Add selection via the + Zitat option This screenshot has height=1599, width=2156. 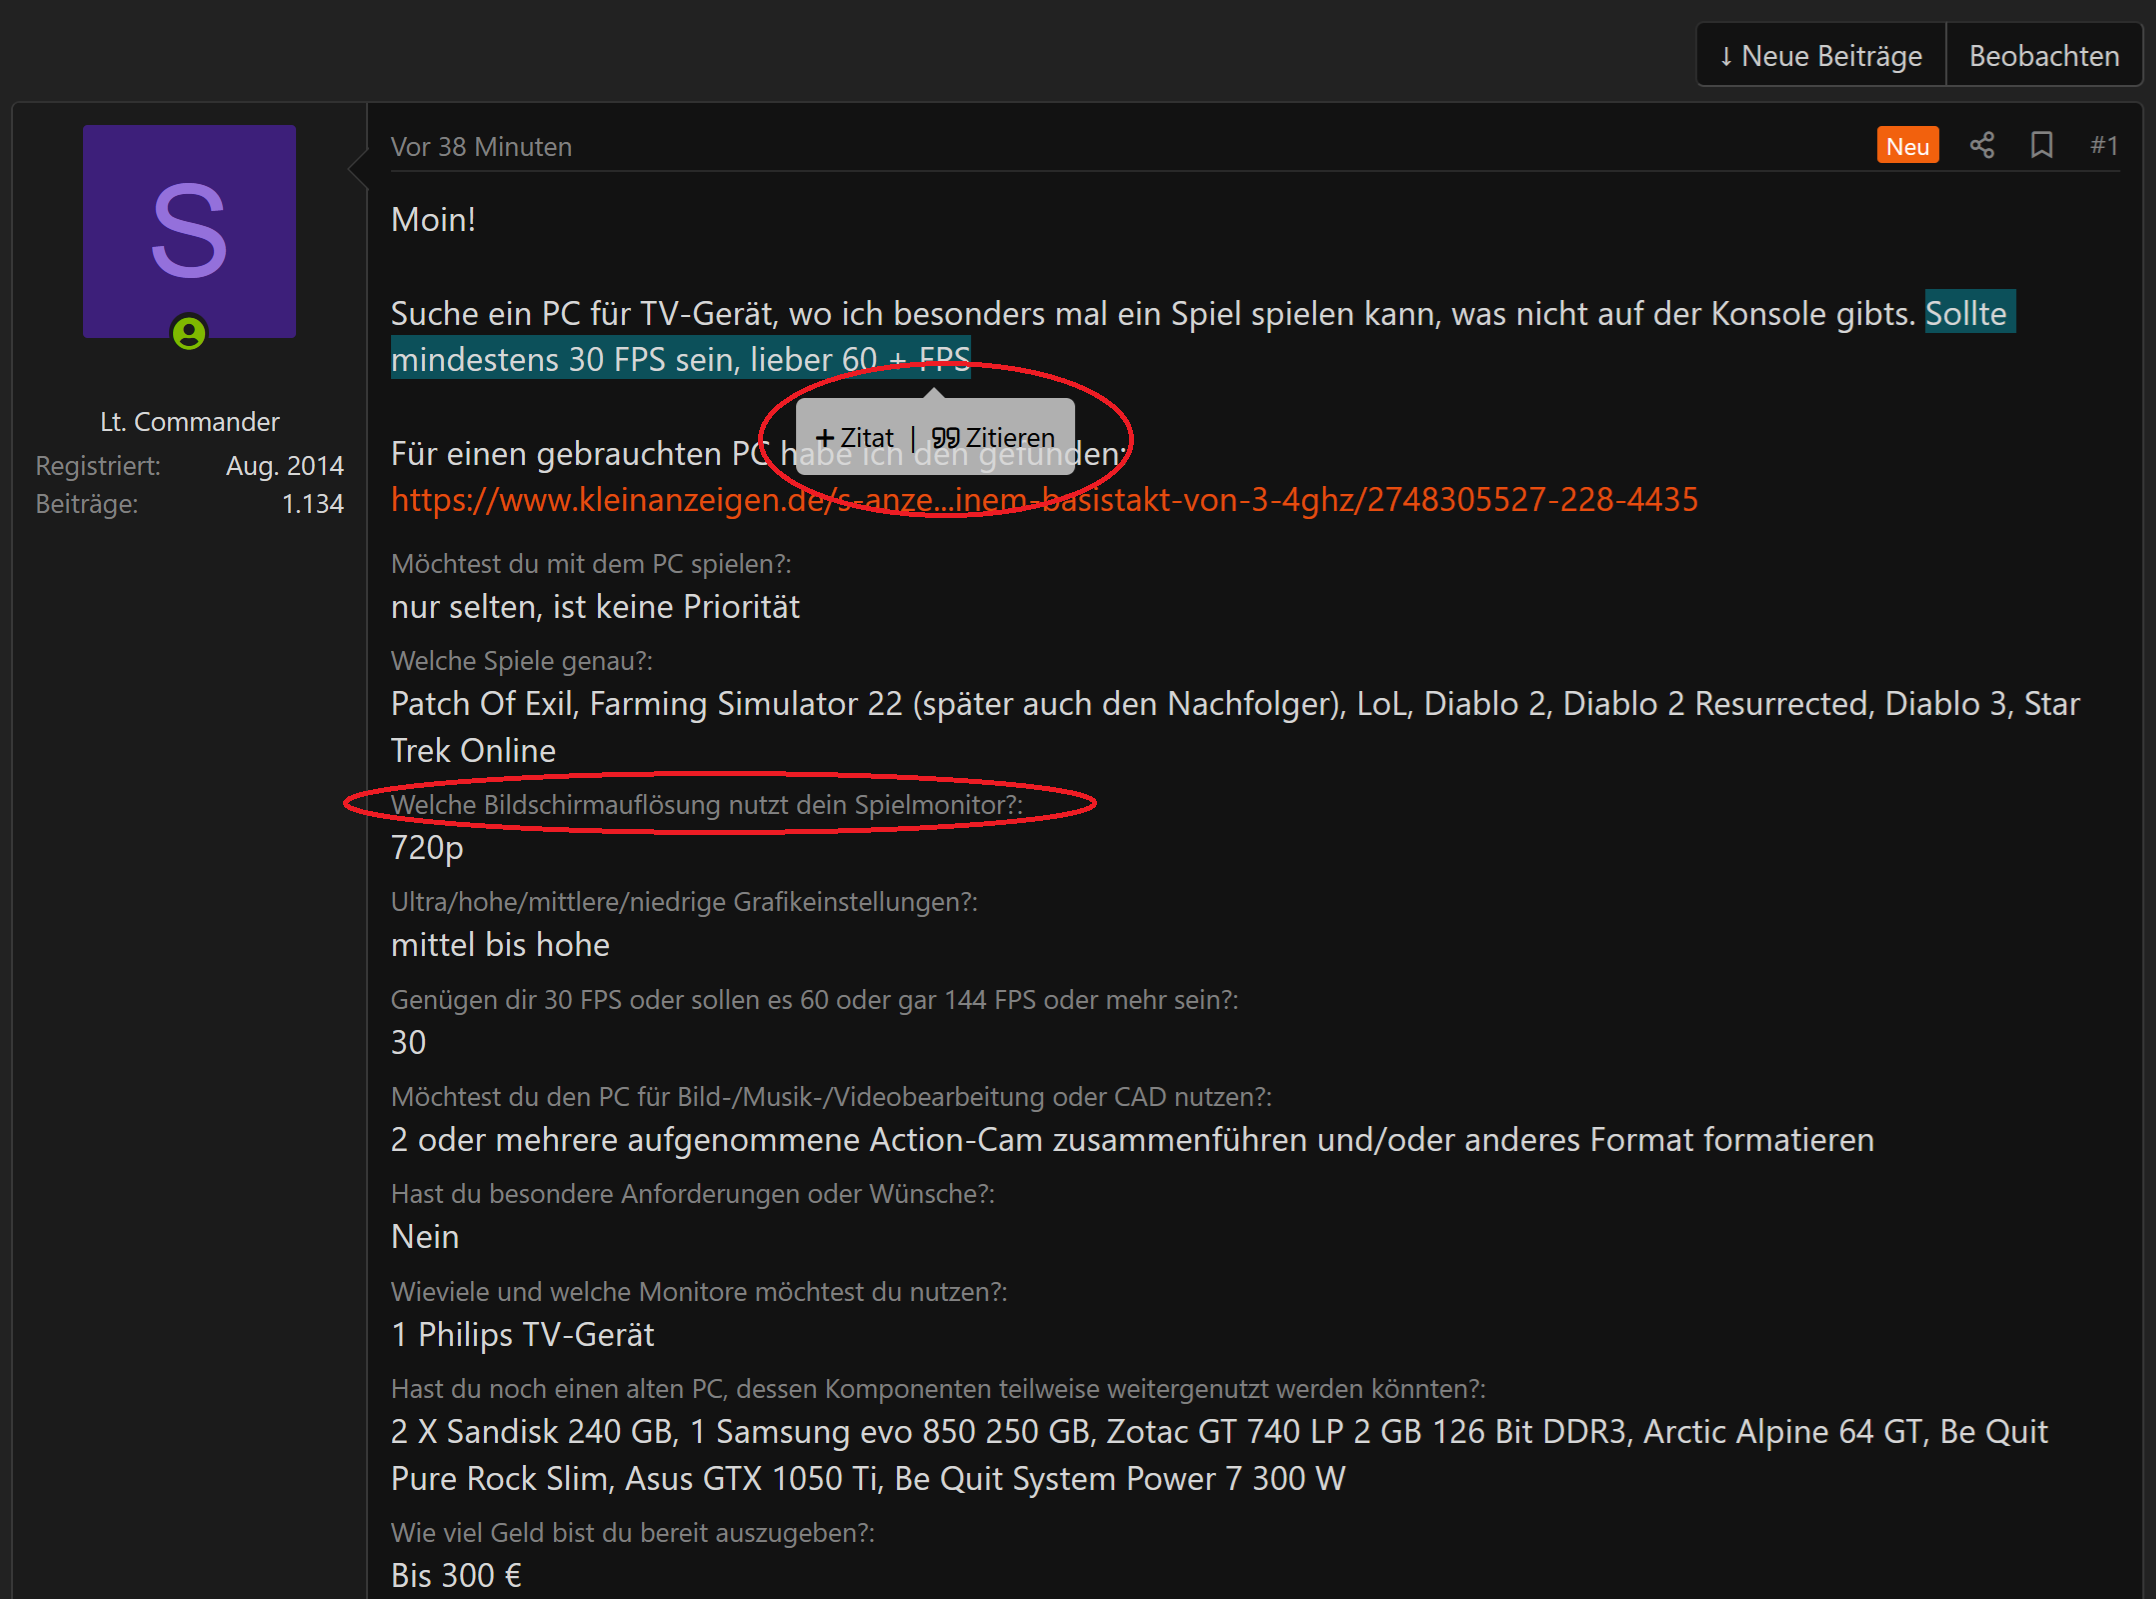pos(855,438)
